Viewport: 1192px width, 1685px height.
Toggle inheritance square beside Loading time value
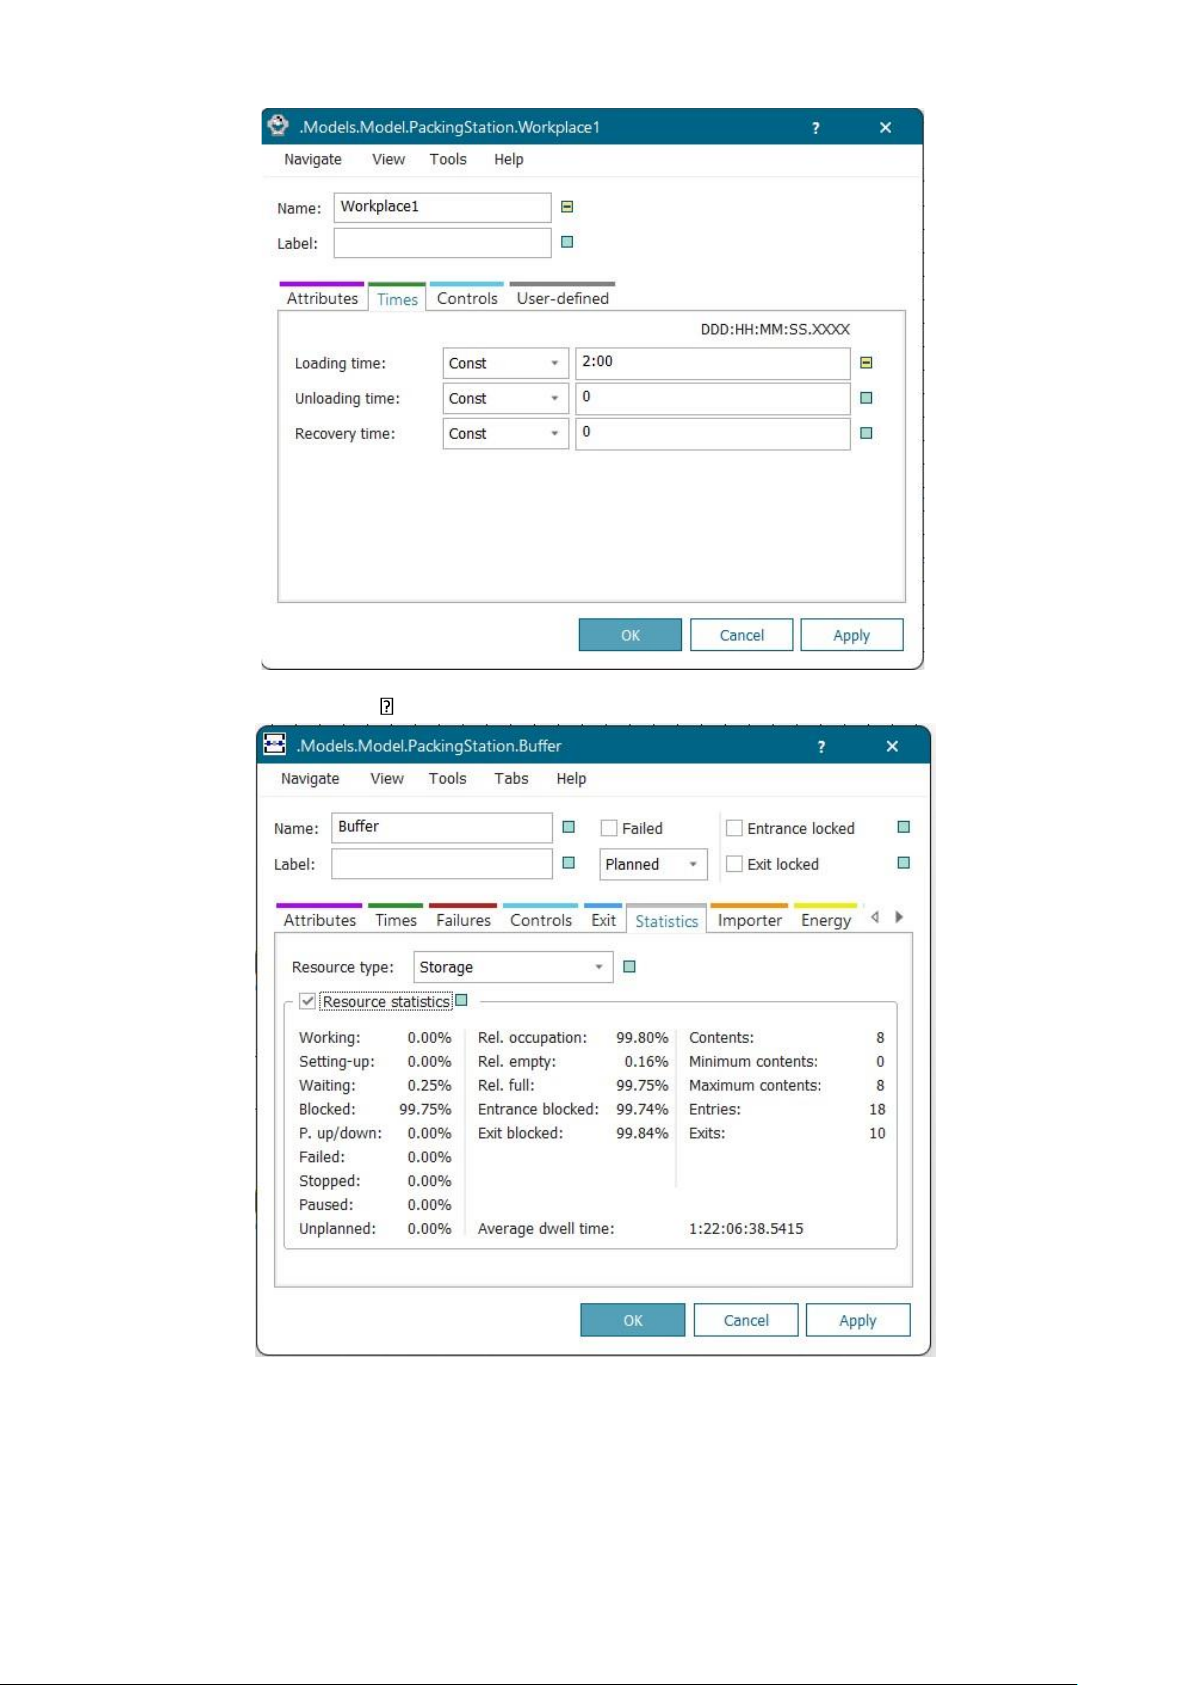click(x=866, y=363)
